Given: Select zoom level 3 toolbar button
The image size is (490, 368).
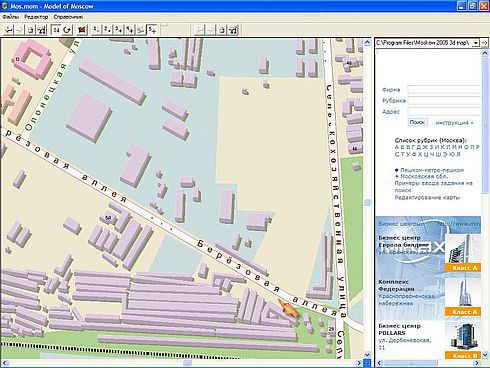Looking at the screenshot, I should [118, 30].
